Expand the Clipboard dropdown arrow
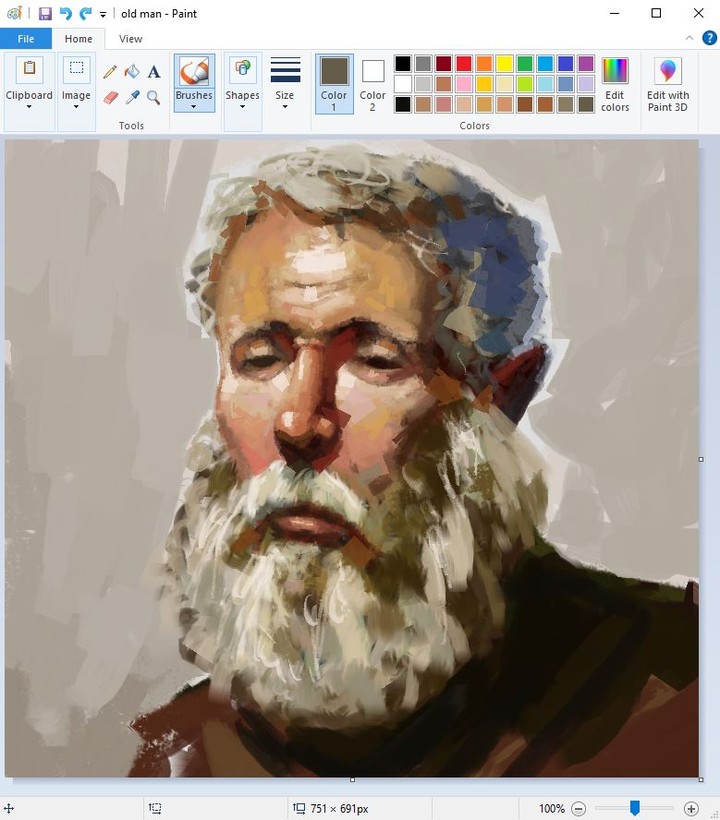The image size is (720, 820). tap(29, 107)
